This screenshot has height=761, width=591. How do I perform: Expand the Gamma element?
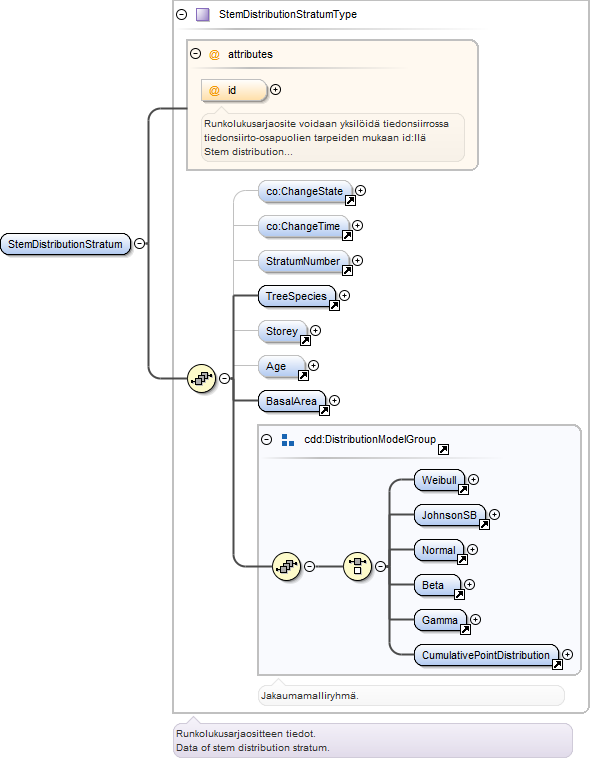click(476, 619)
